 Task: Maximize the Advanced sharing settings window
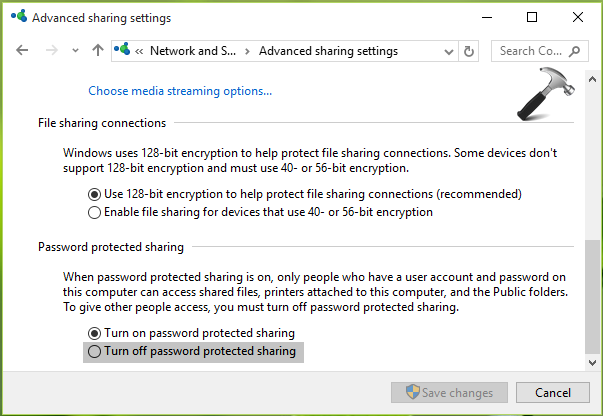click(x=531, y=18)
